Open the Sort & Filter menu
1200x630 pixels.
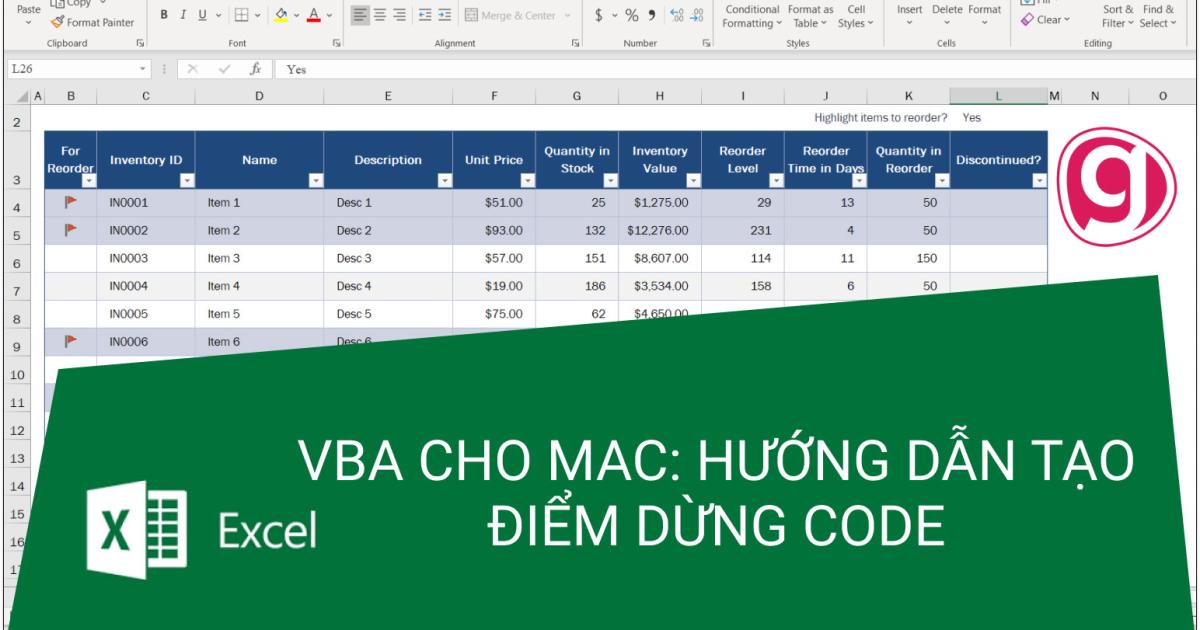coord(1117,14)
